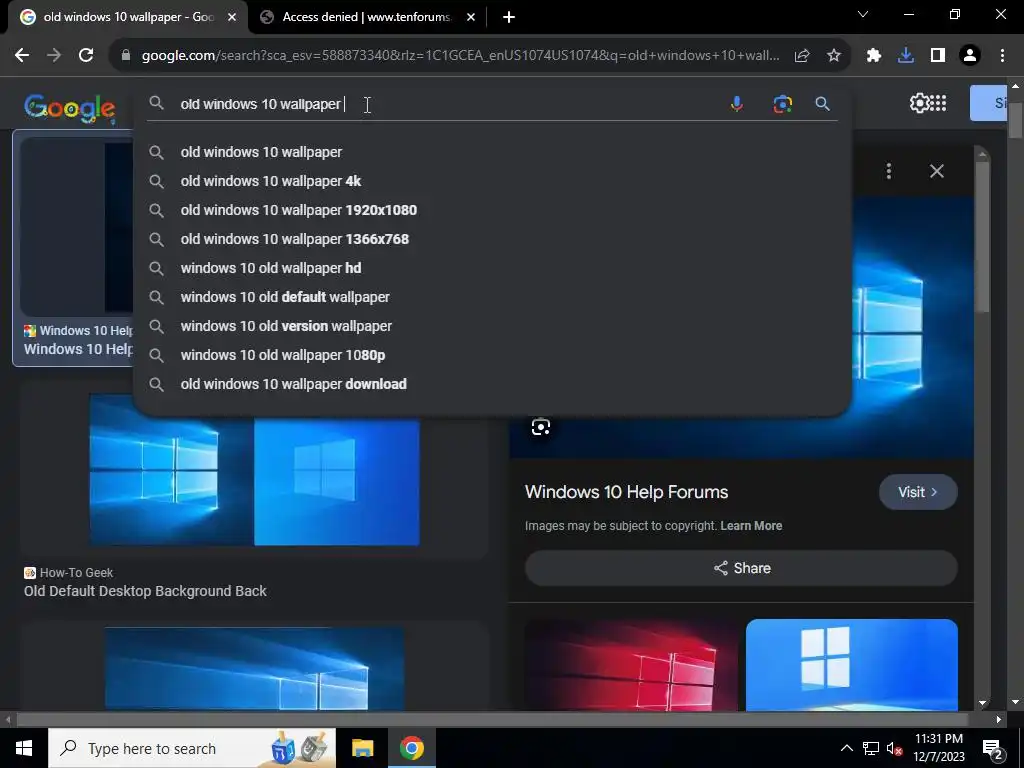Open taskbar clock 11:31 PM
The image size is (1024, 768).
(x=938, y=748)
